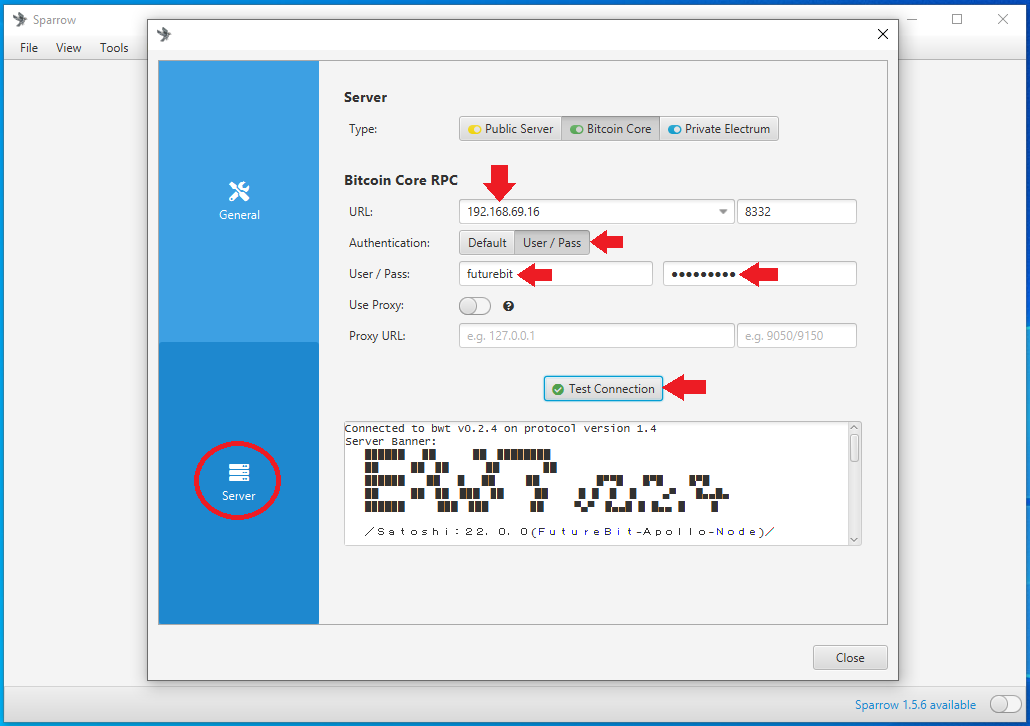This screenshot has height=726, width=1030.
Task: Choose User / Pass authentication option
Action: (552, 243)
